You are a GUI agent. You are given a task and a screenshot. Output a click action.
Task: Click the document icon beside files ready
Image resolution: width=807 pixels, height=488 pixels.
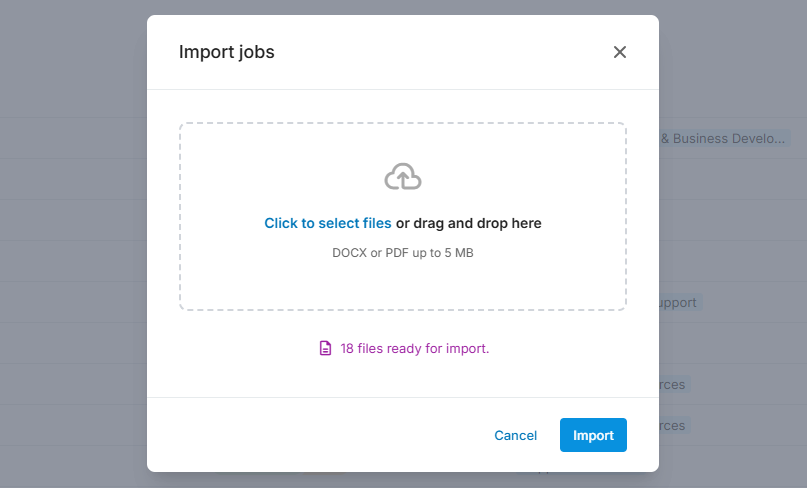[325, 349]
